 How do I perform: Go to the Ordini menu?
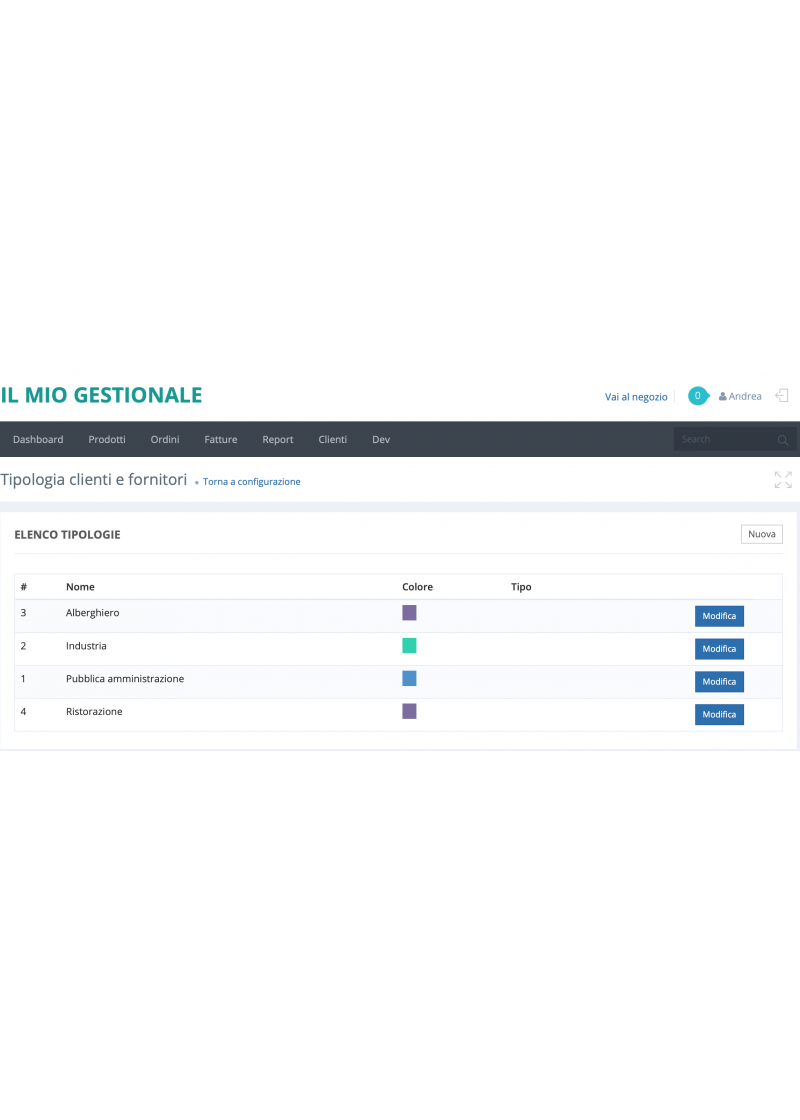(165, 439)
